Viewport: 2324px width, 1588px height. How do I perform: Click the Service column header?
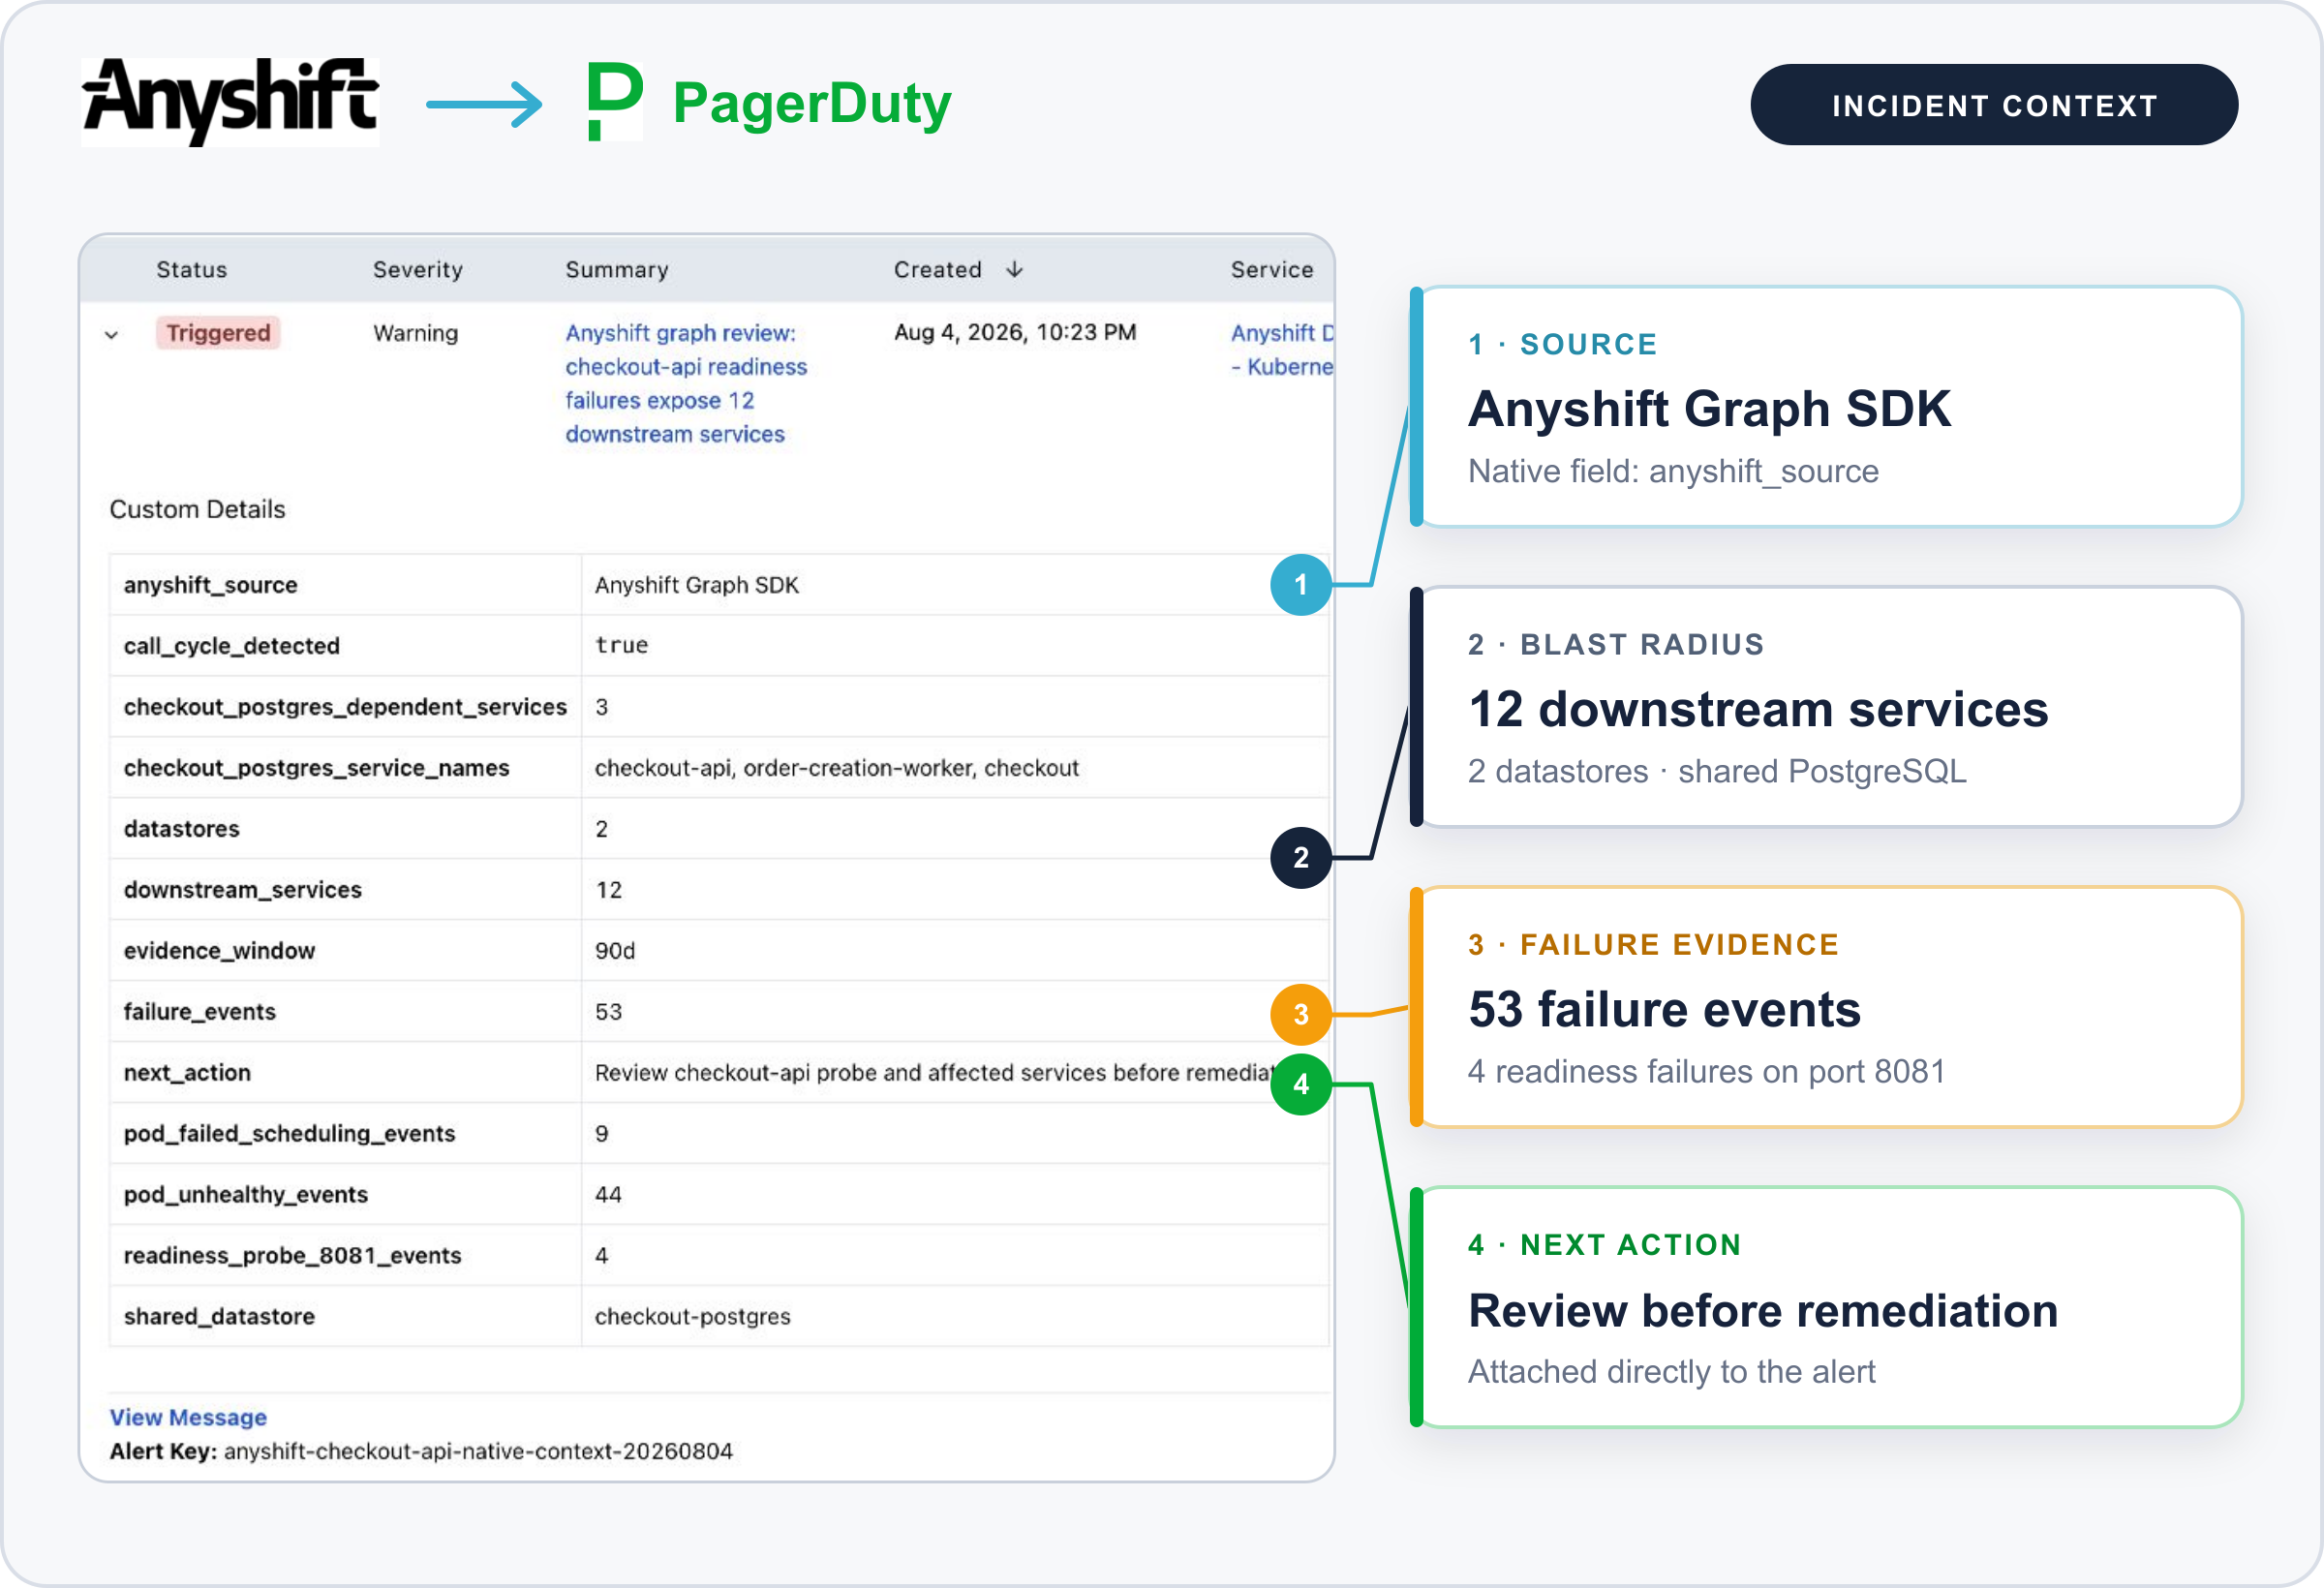click(x=1272, y=270)
